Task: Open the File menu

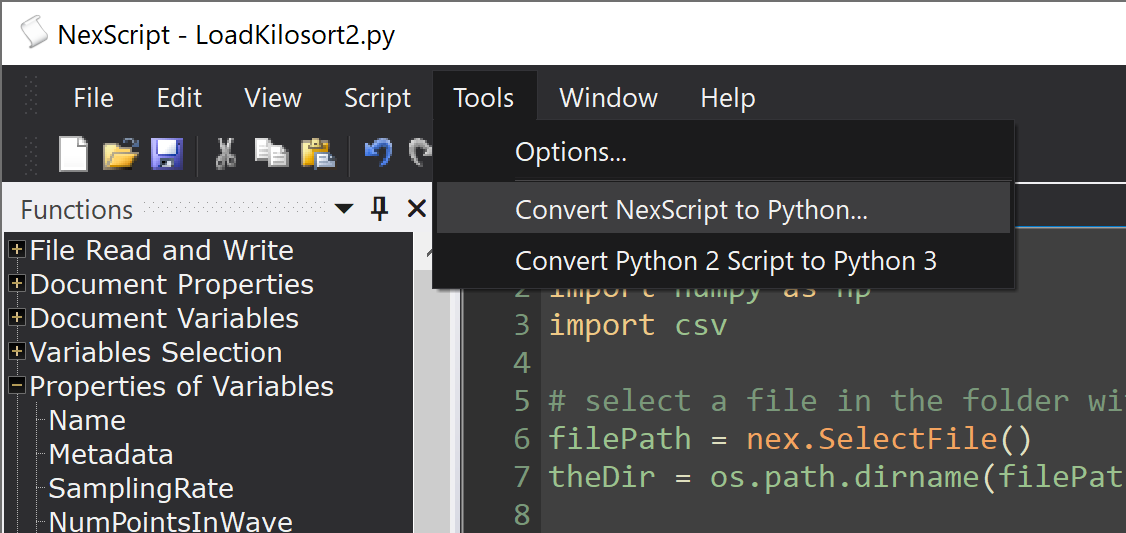Action: pos(93,98)
